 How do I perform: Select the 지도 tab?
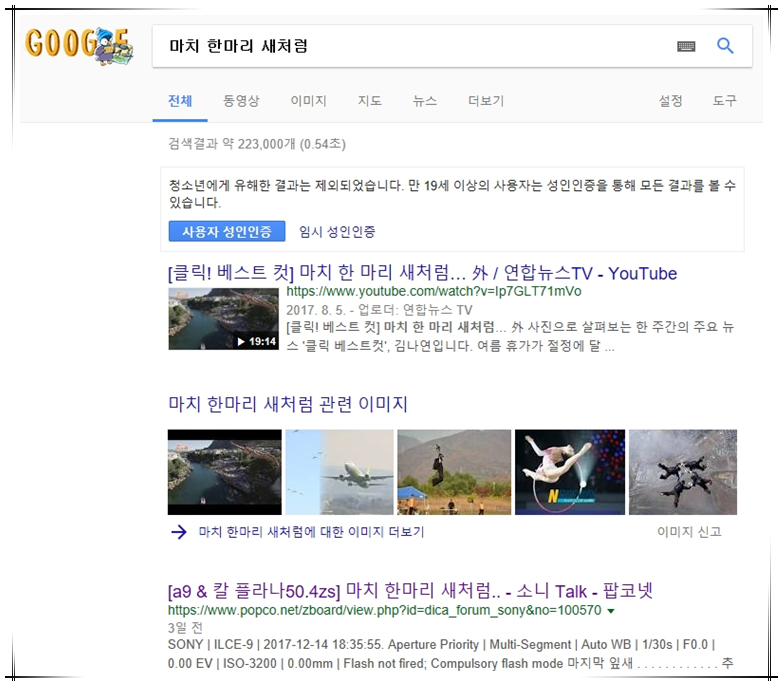(x=369, y=101)
